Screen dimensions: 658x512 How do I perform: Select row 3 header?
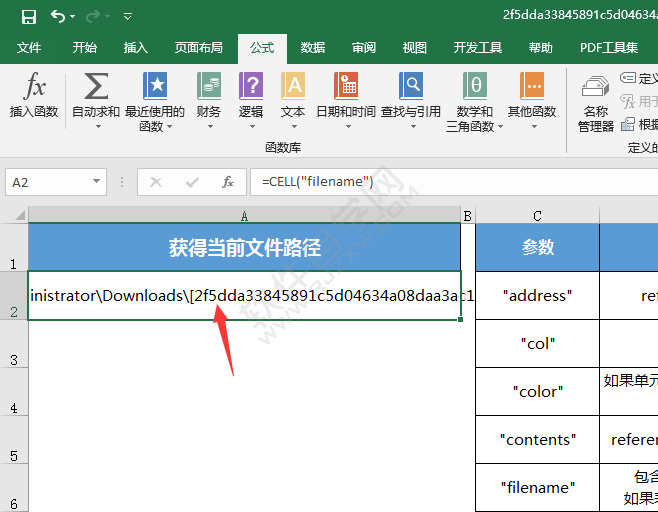pyautogui.click(x=14, y=344)
